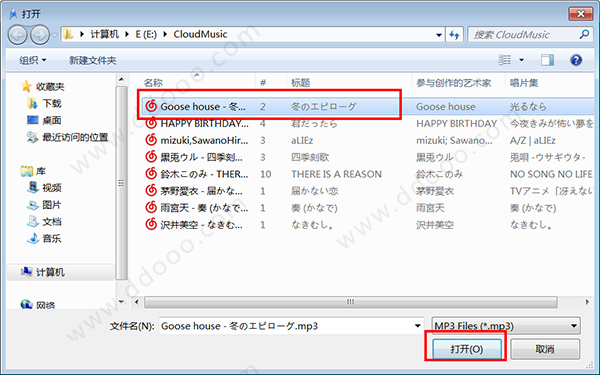Click the THERE IS A REASON title cell
Image resolution: width=600 pixels, height=375 pixels.
point(336,174)
